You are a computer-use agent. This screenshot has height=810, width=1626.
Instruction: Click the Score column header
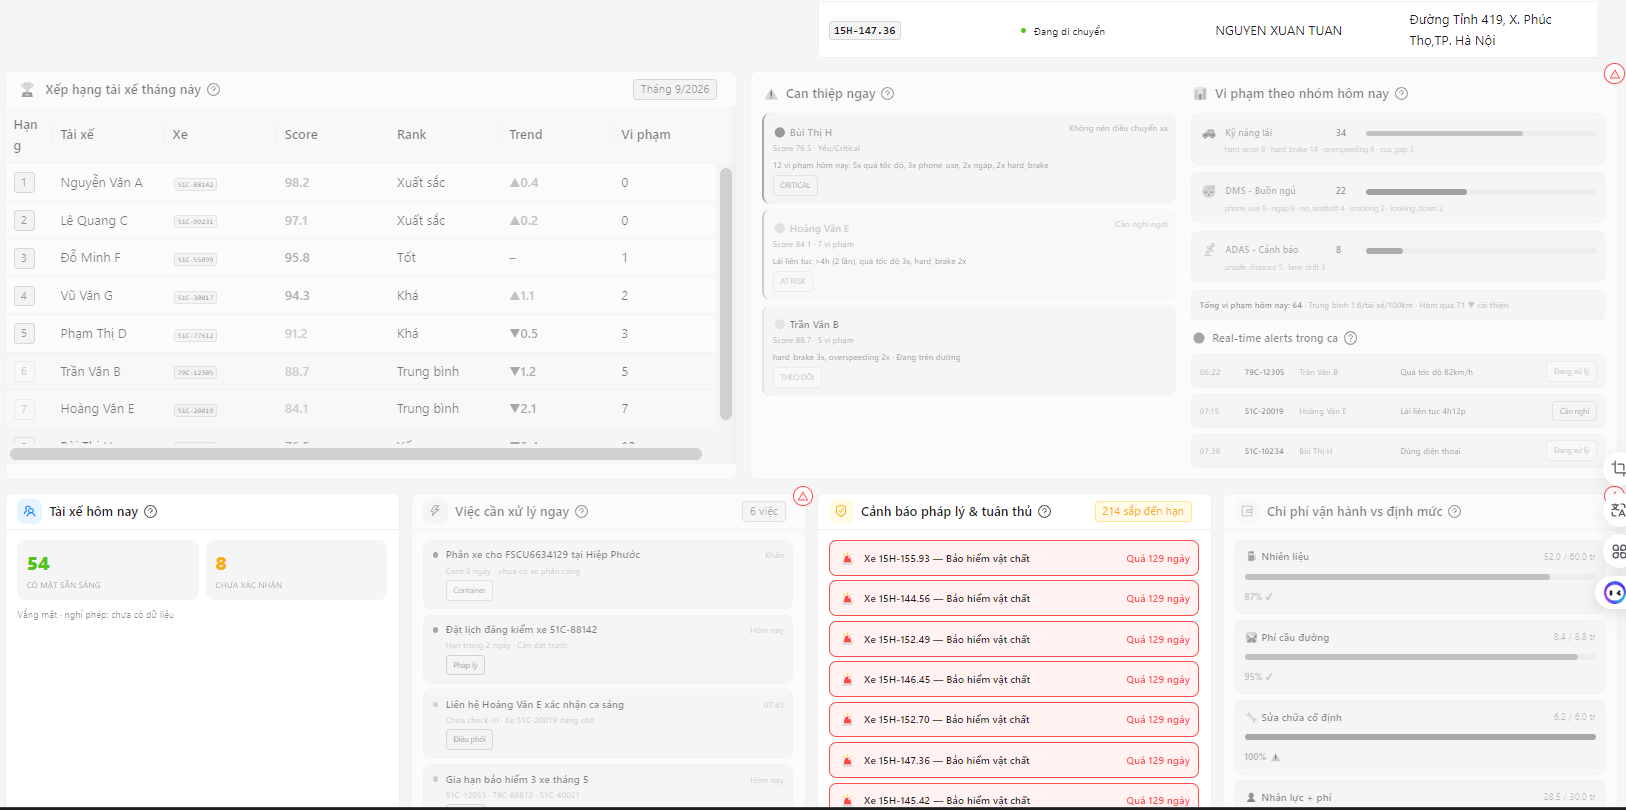coord(301,134)
